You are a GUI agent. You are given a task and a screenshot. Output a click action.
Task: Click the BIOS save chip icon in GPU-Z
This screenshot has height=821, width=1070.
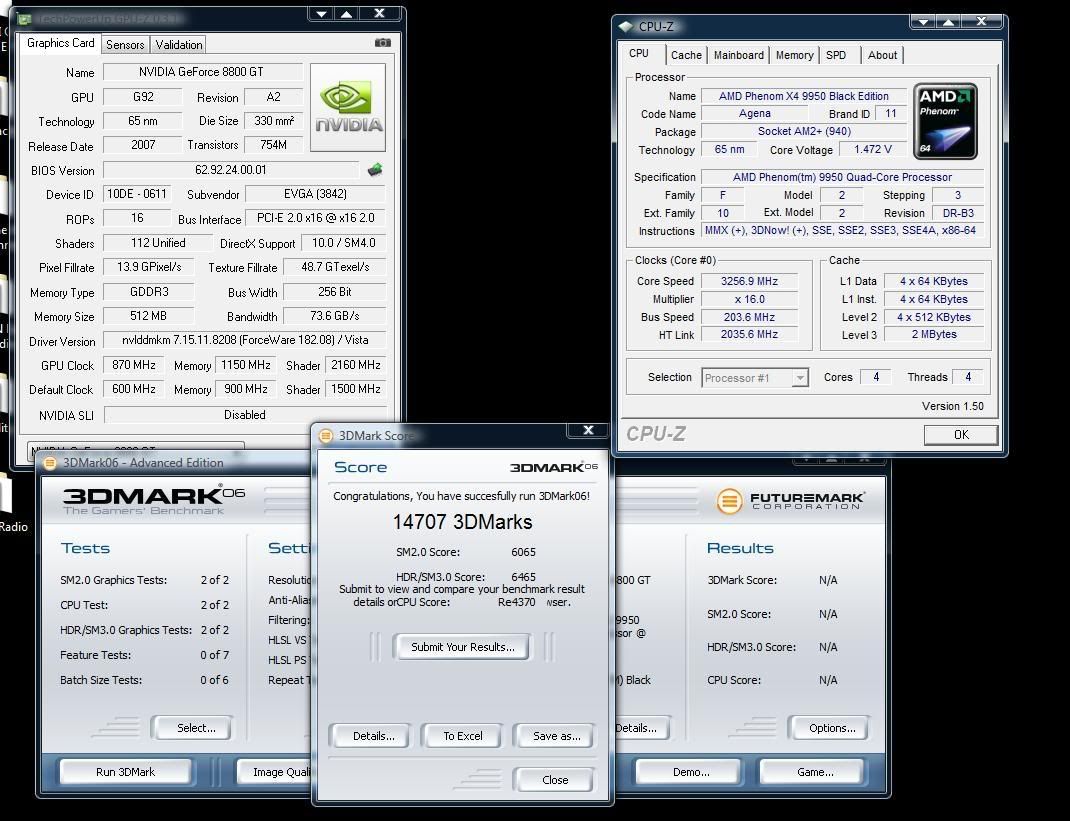pyautogui.click(x=375, y=169)
